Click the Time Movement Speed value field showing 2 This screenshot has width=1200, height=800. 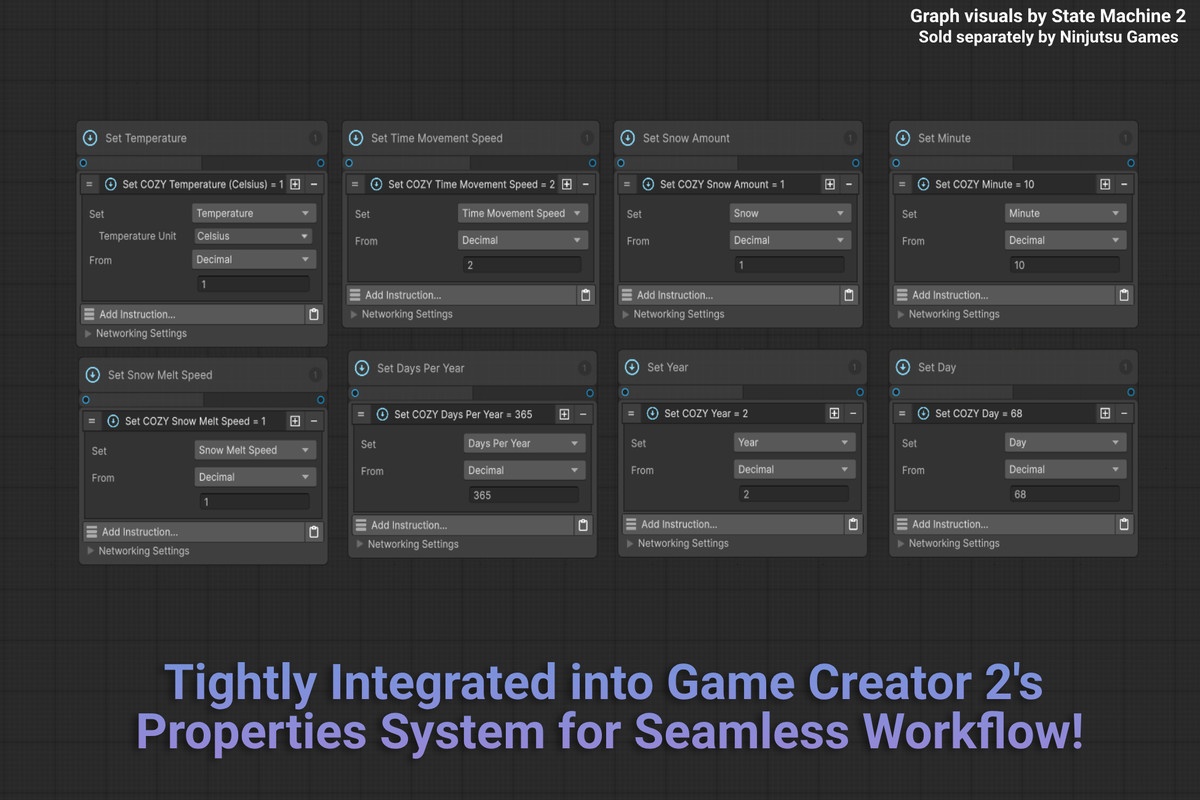click(x=522, y=265)
